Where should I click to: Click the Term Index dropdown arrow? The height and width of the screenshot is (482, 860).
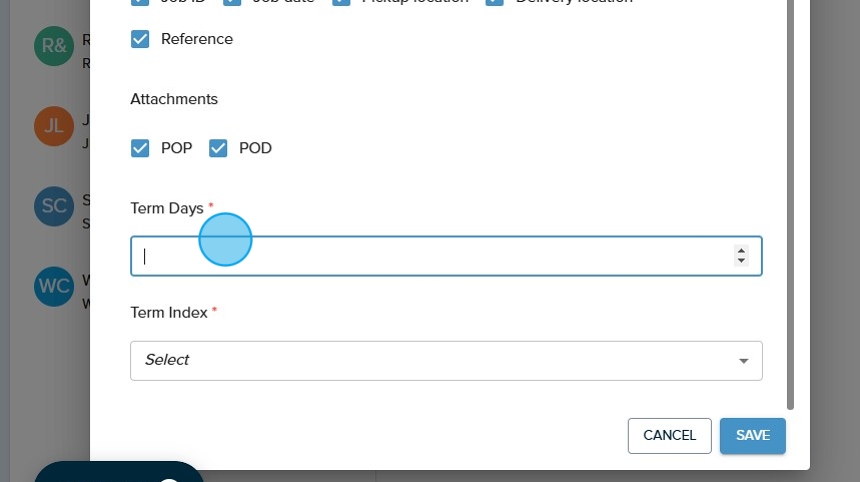(743, 361)
